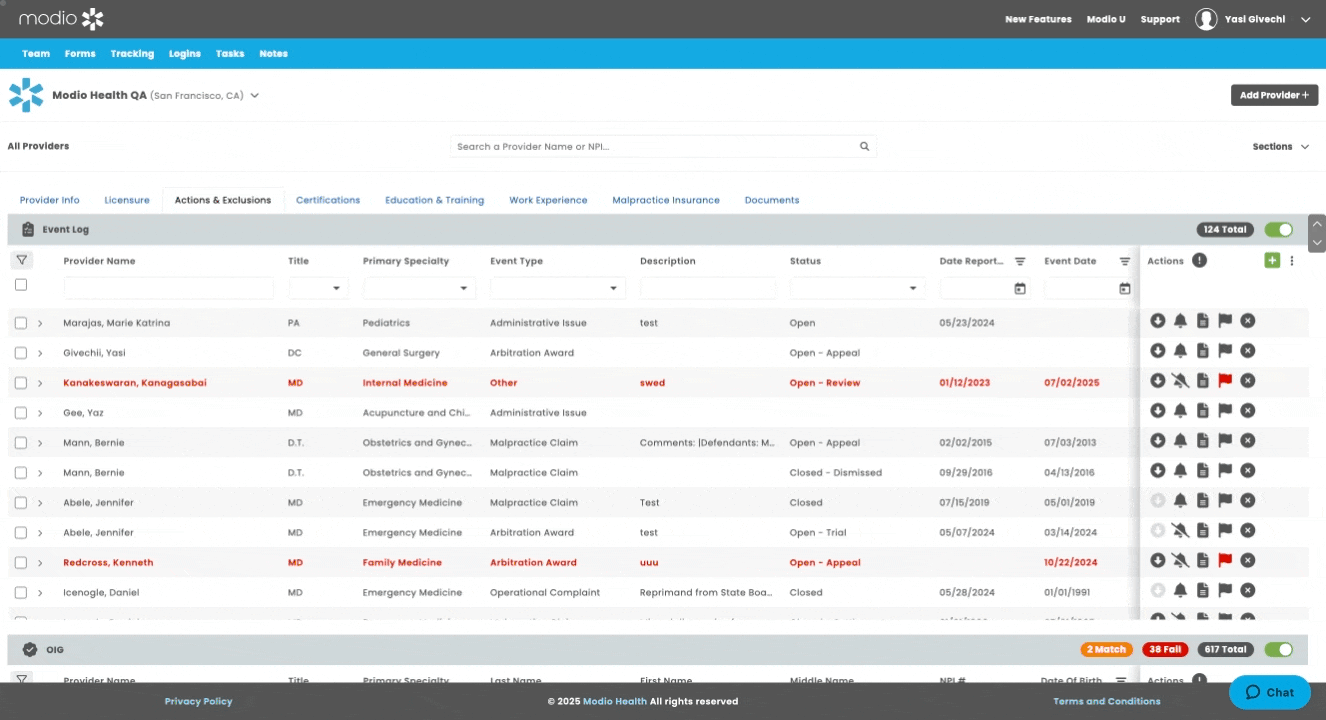Download the Marajas, Marie Katrina event record
Image resolution: width=1326 pixels, height=720 pixels.
tap(1157, 321)
